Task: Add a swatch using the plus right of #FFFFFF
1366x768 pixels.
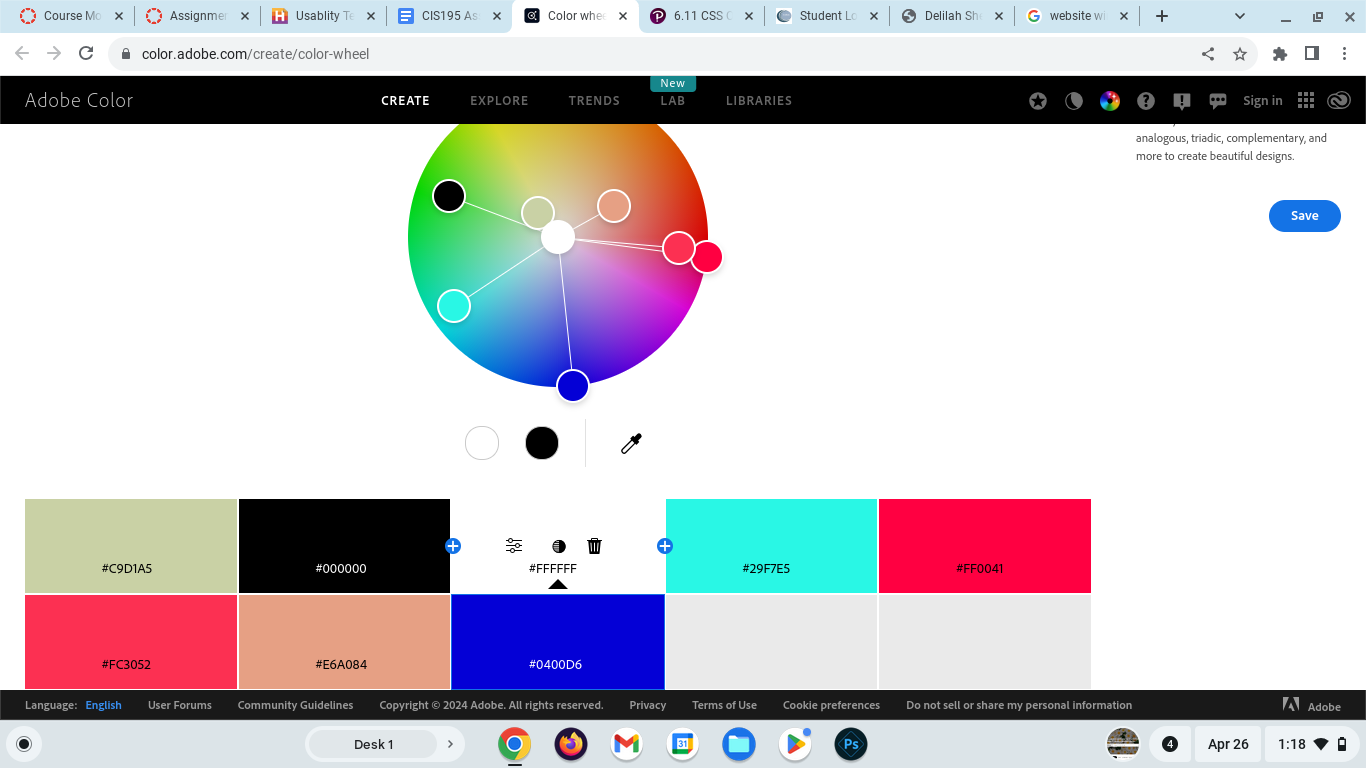Action: [665, 546]
